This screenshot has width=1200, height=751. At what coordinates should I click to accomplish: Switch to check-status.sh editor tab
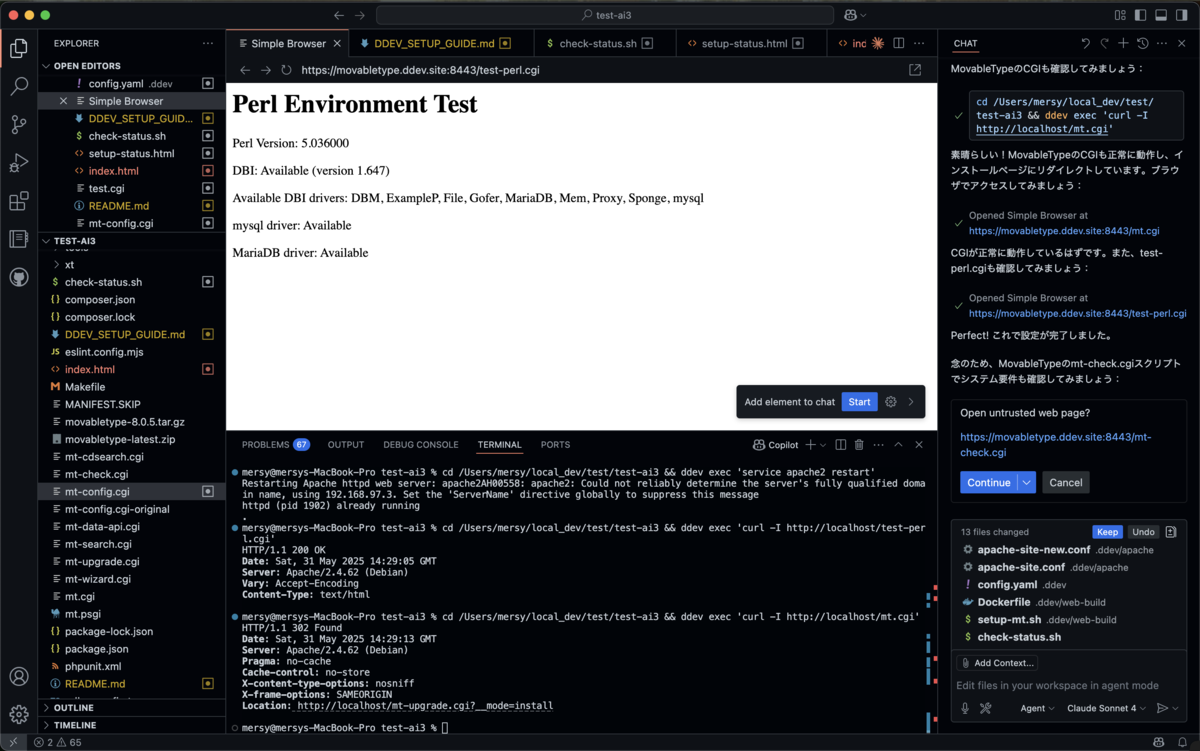pyautogui.click(x=599, y=43)
